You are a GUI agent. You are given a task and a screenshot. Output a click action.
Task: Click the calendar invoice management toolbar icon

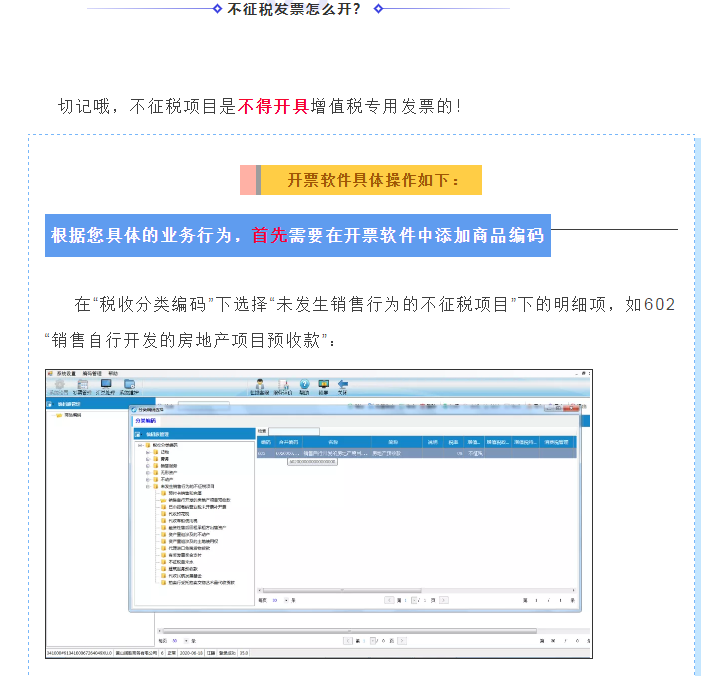tap(83, 384)
